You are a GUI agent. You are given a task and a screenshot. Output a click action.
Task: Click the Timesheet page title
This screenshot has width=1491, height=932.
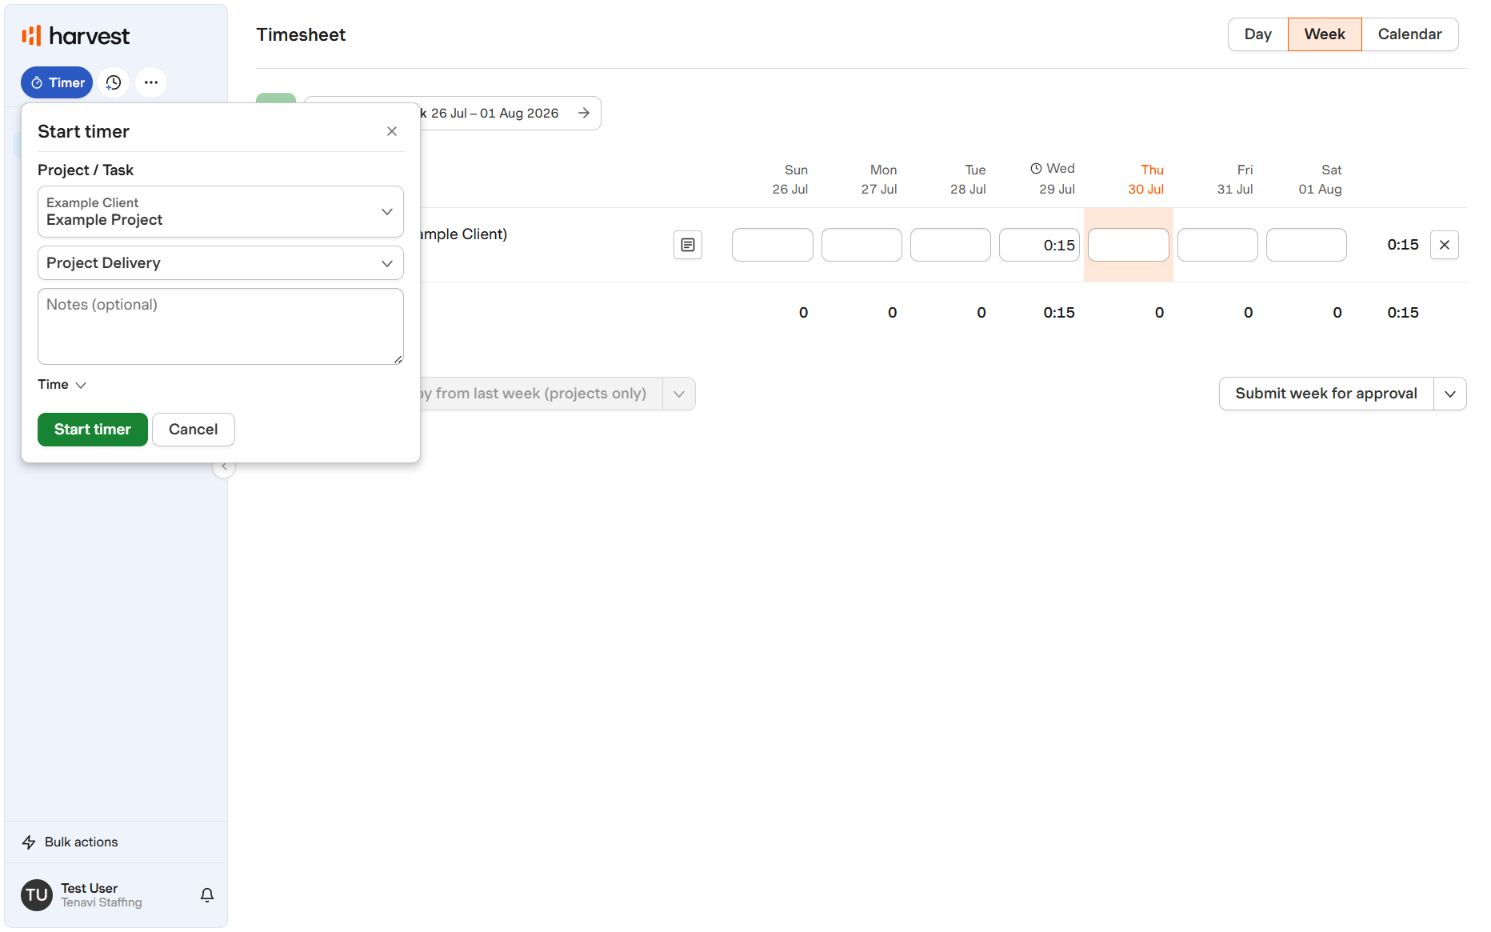point(301,35)
